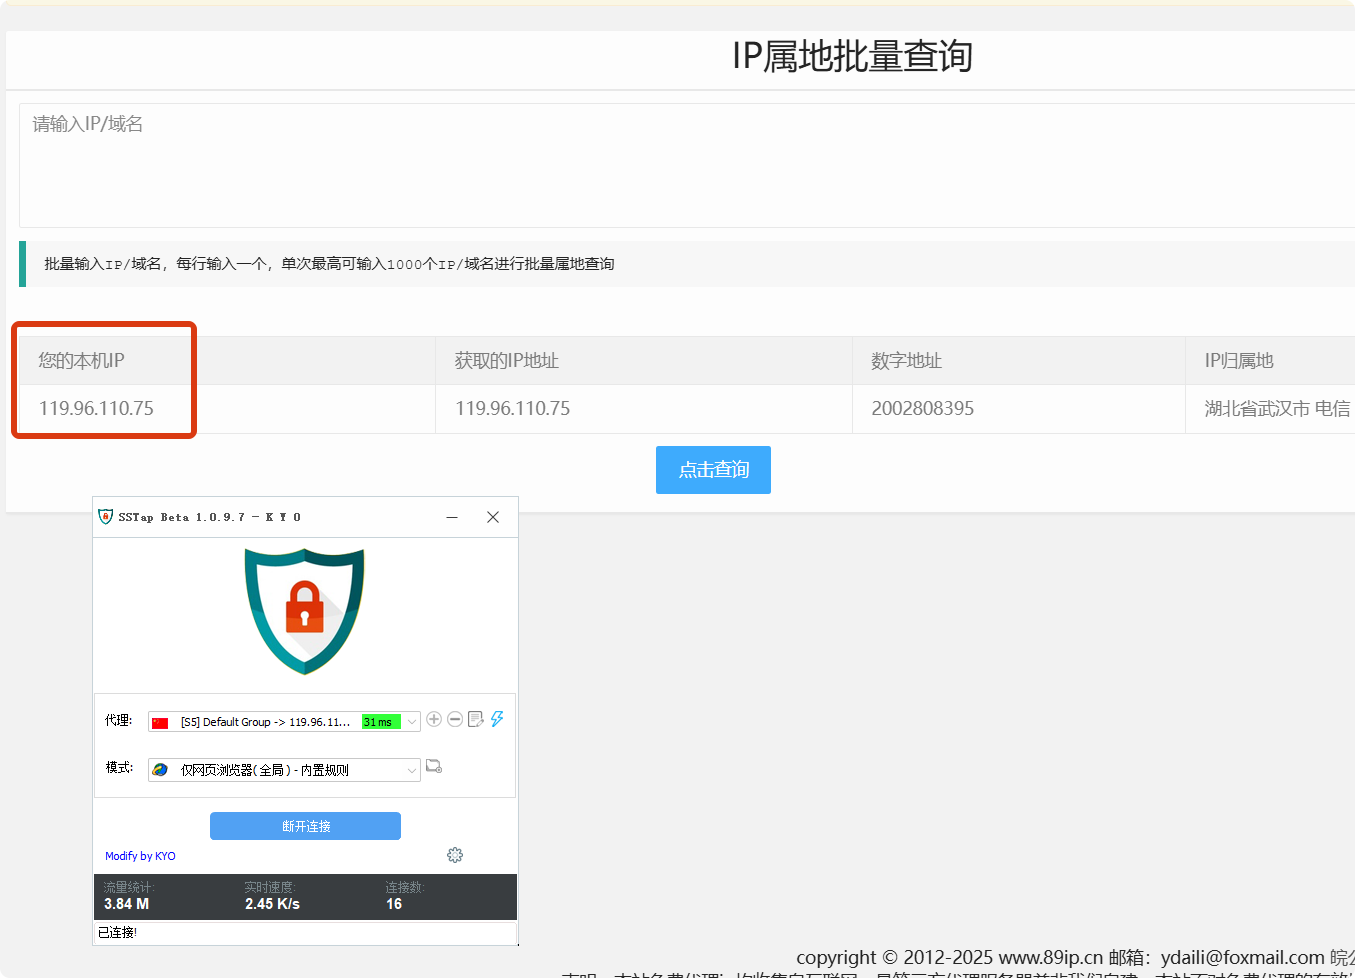This screenshot has height=978, width=1355.
Task: Expand the 模式 mode dropdown
Action: [411, 770]
